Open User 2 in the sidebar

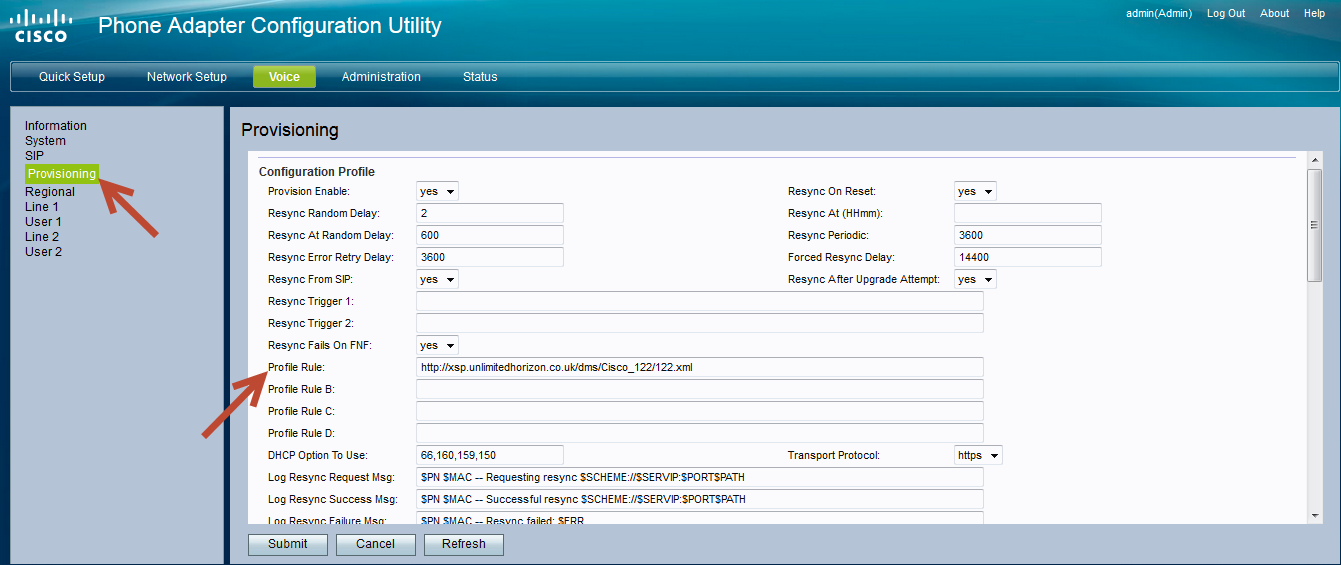43,252
